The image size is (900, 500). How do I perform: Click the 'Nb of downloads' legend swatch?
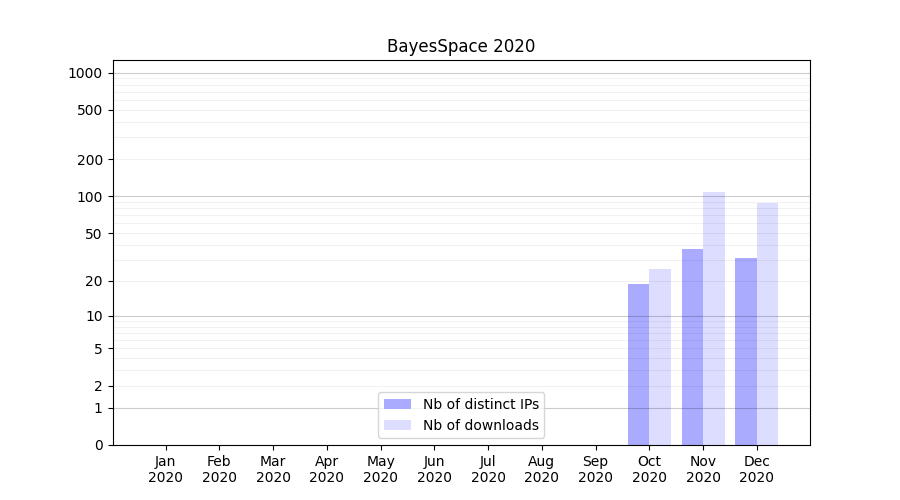click(397, 425)
